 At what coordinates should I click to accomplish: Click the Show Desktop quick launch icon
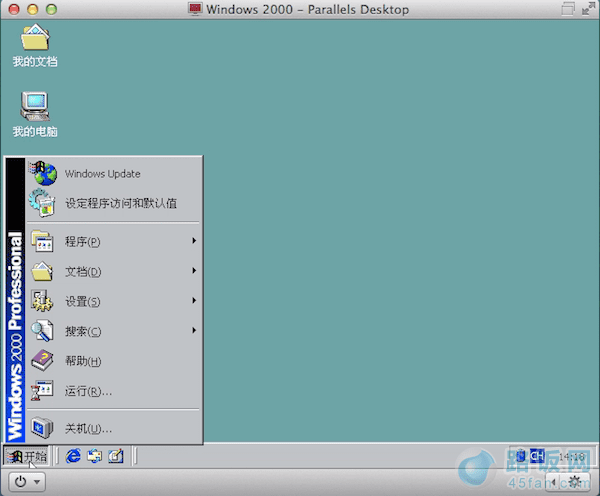[116, 456]
